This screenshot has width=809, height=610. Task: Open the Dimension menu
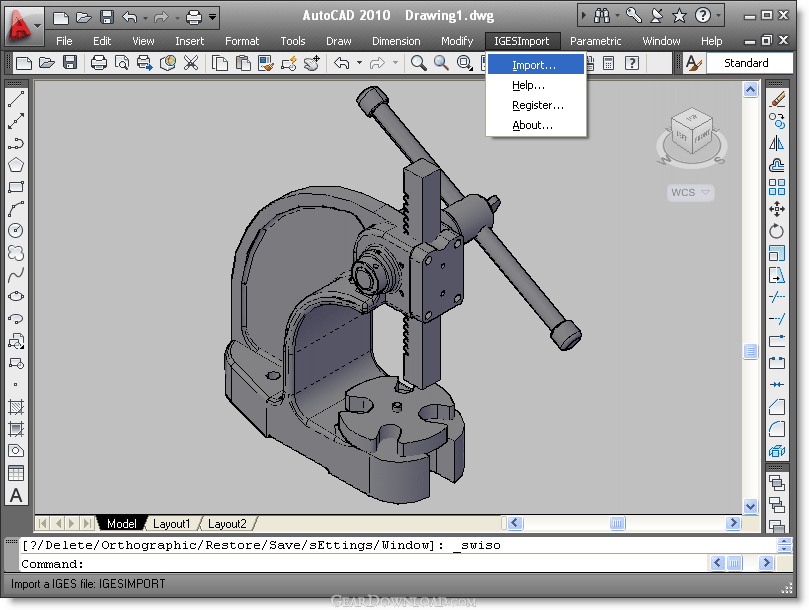click(396, 41)
